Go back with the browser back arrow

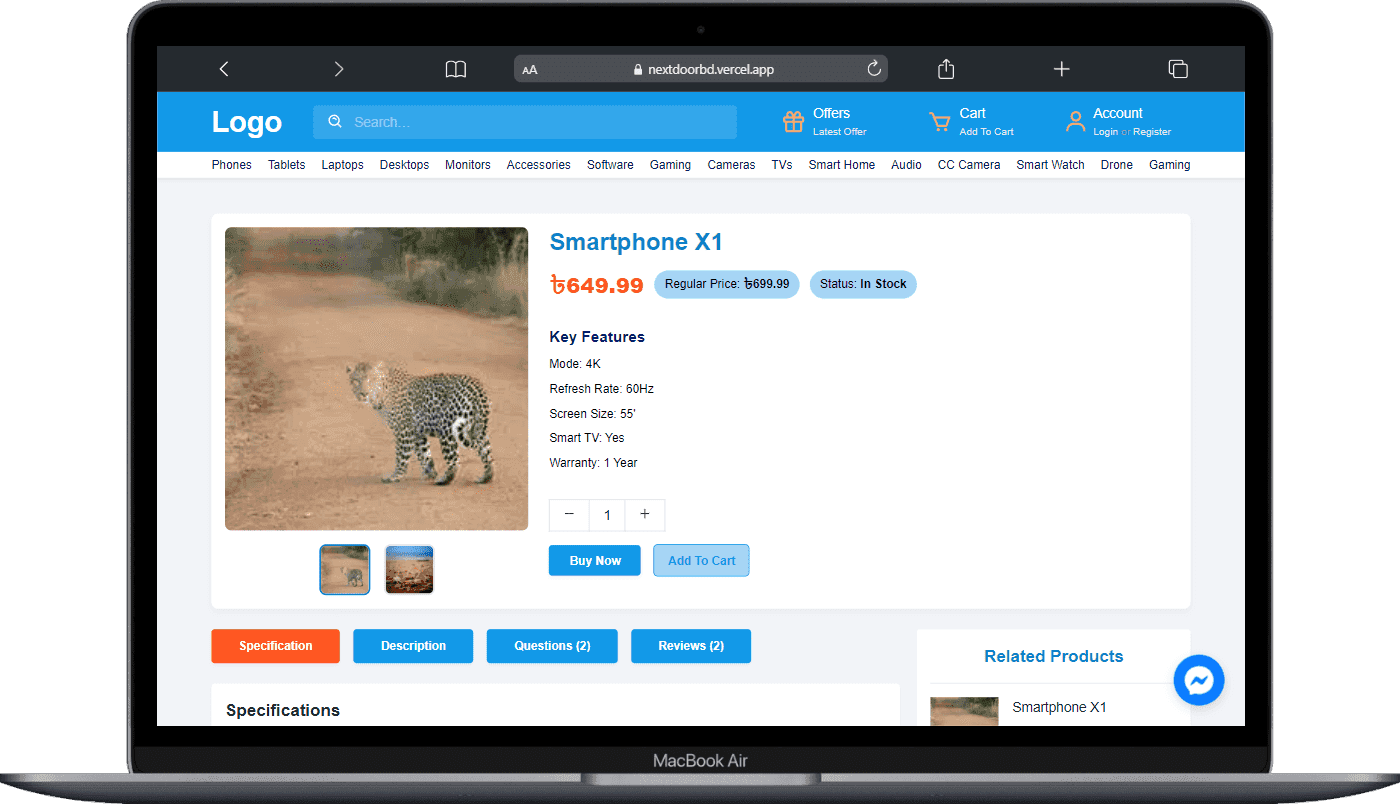pyautogui.click(x=224, y=69)
